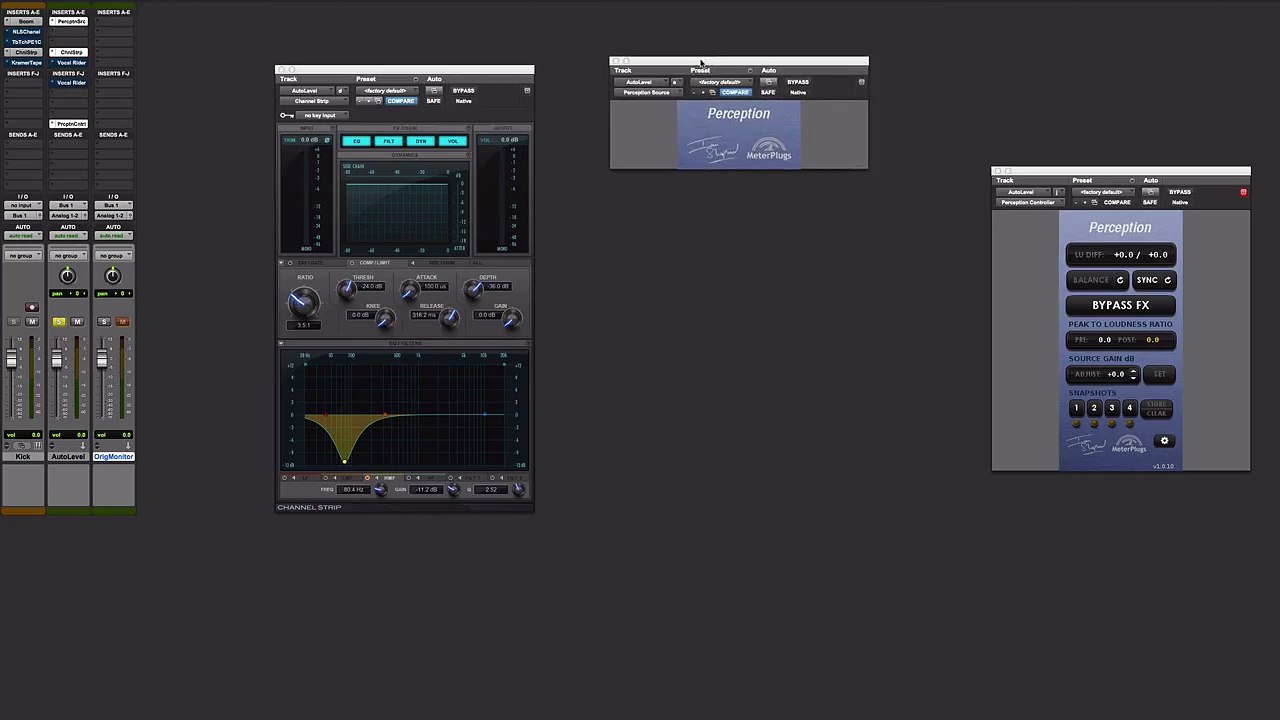The height and width of the screenshot is (720, 1280).
Task: Click the DEPTH knob in Channel Strip
Action: pyautogui.click(x=472, y=290)
